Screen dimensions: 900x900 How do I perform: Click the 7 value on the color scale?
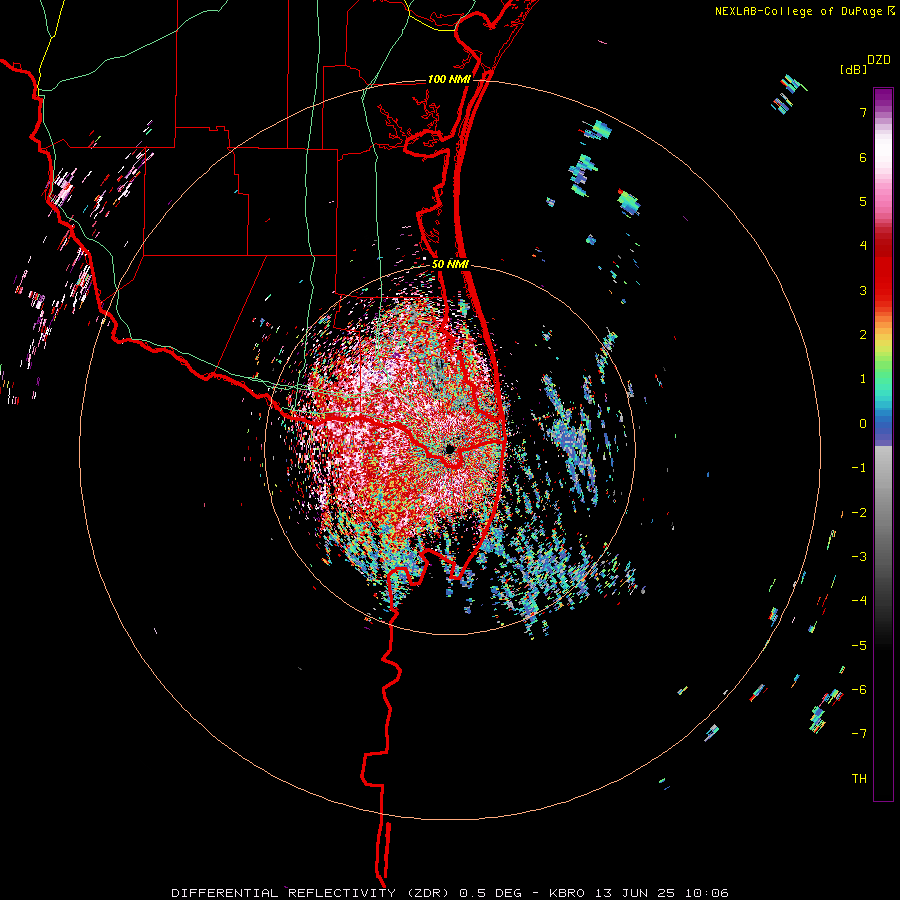click(863, 112)
